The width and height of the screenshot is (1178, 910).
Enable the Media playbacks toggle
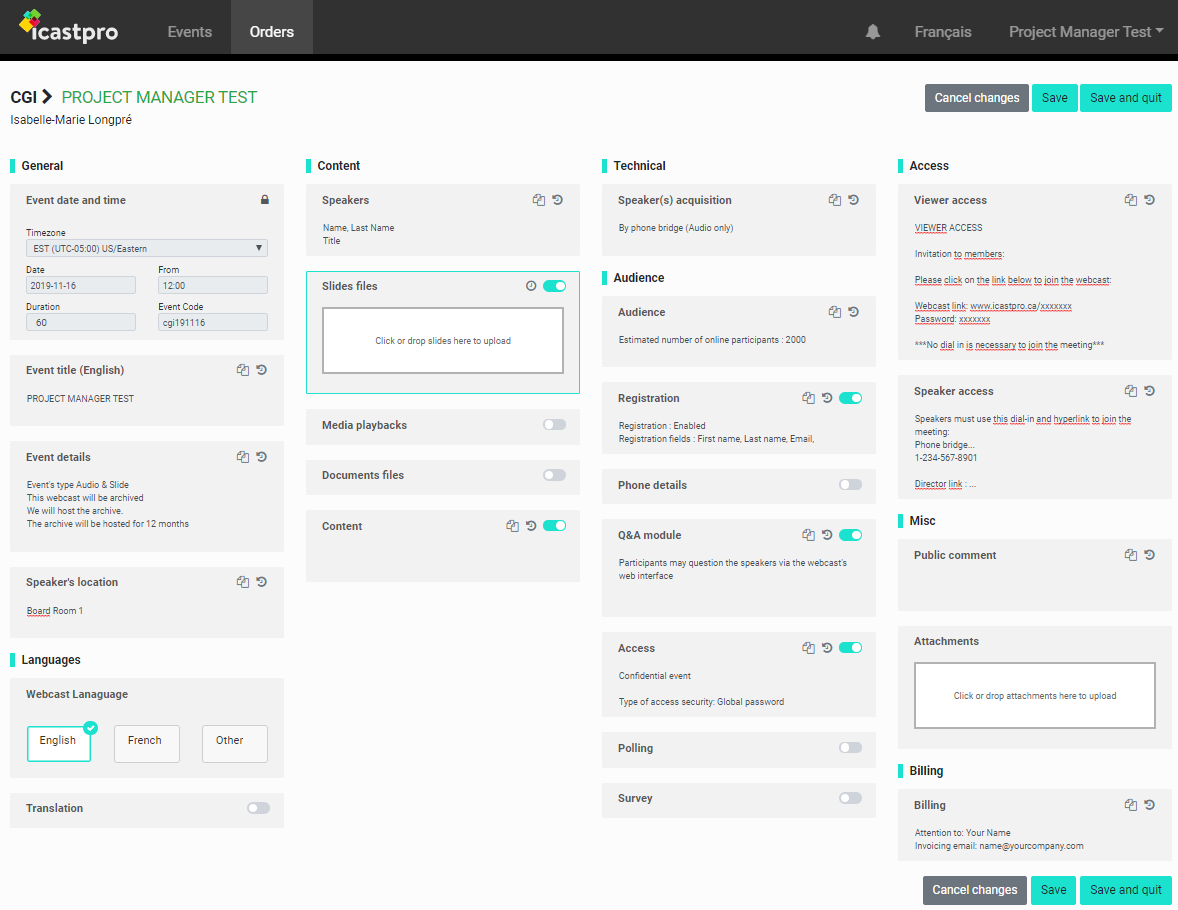pyautogui.click(x=554, y=425)
